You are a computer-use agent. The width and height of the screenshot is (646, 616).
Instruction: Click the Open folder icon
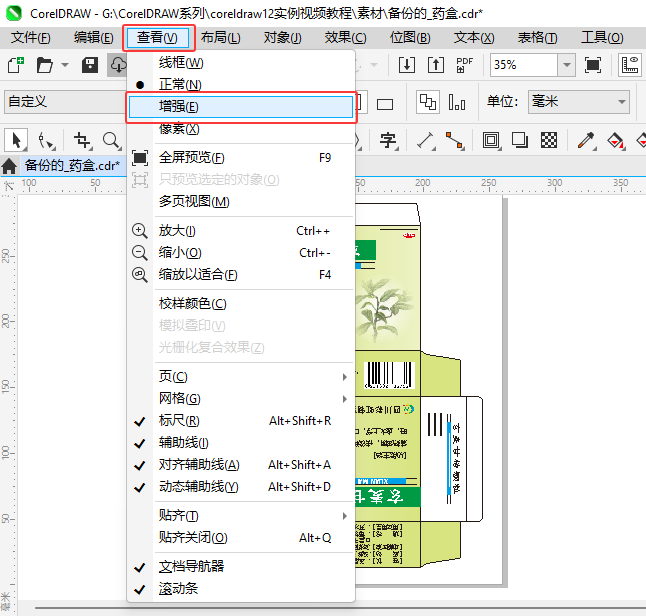click(44, 65)
